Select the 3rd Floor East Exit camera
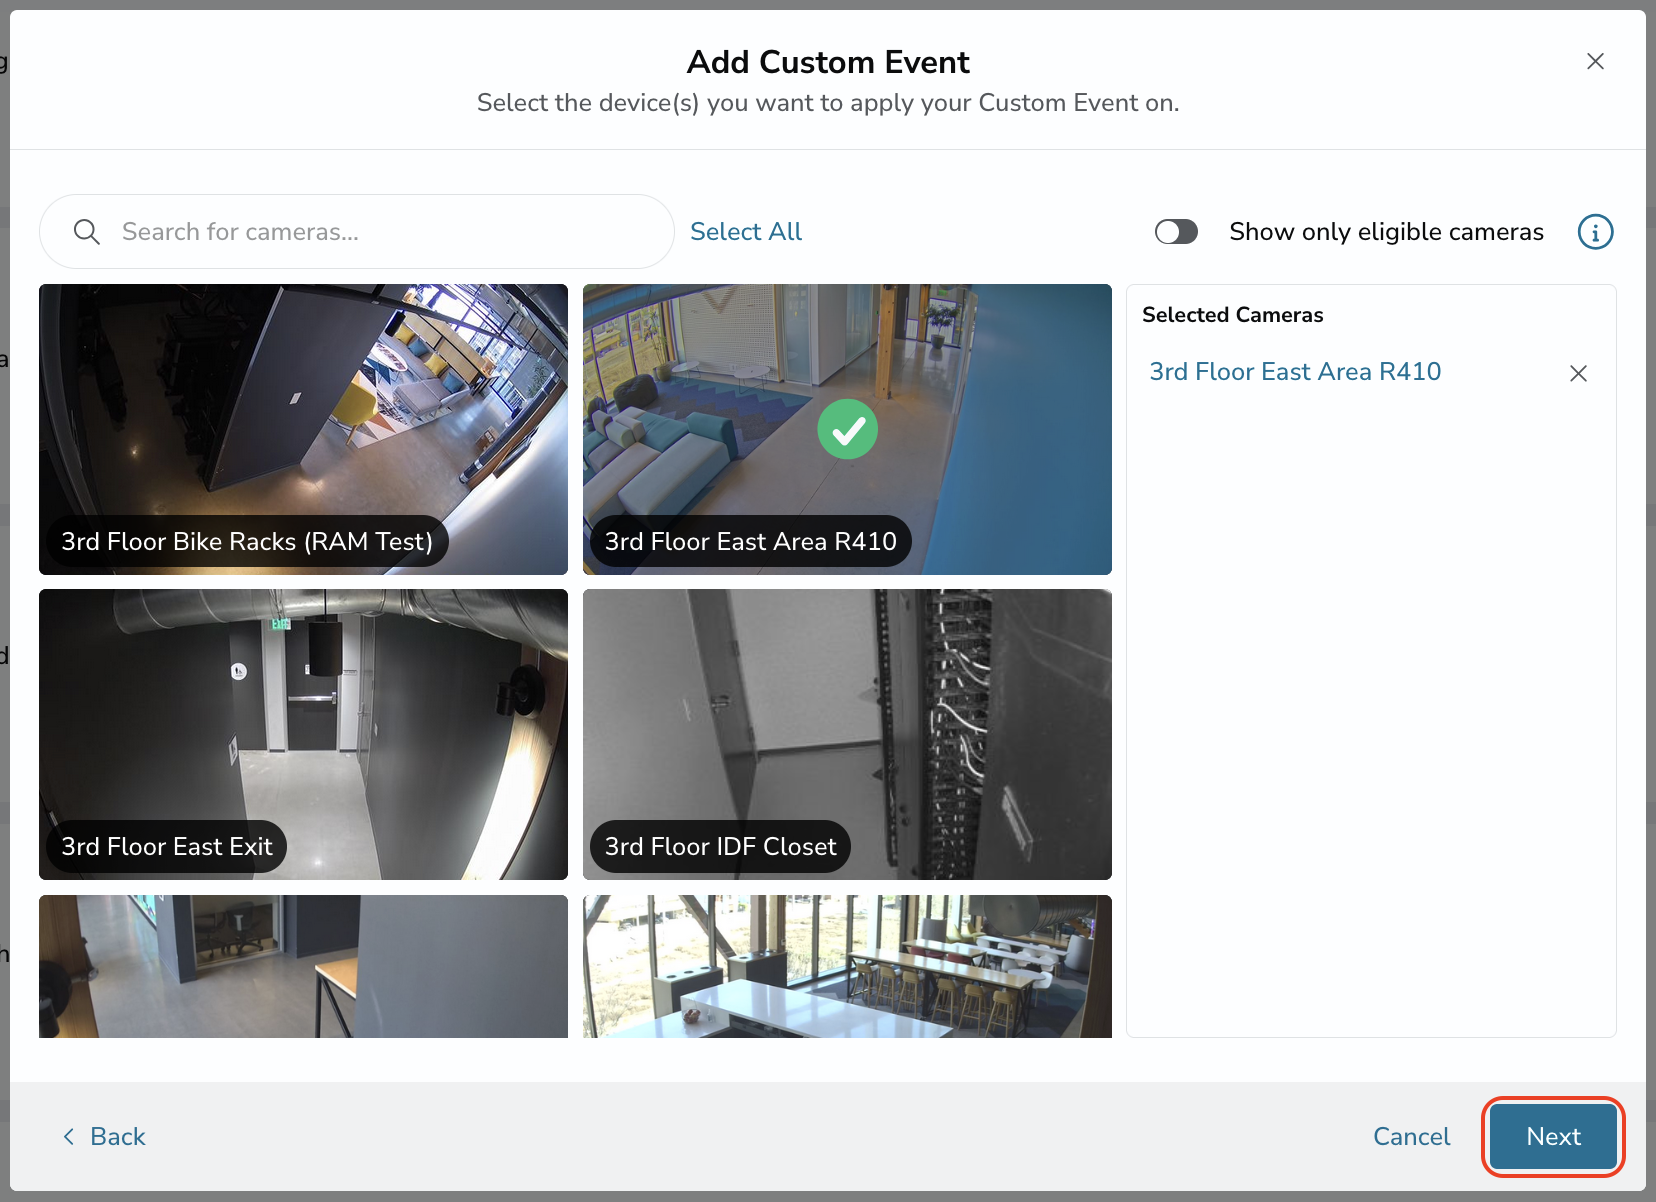 [303, 734]
